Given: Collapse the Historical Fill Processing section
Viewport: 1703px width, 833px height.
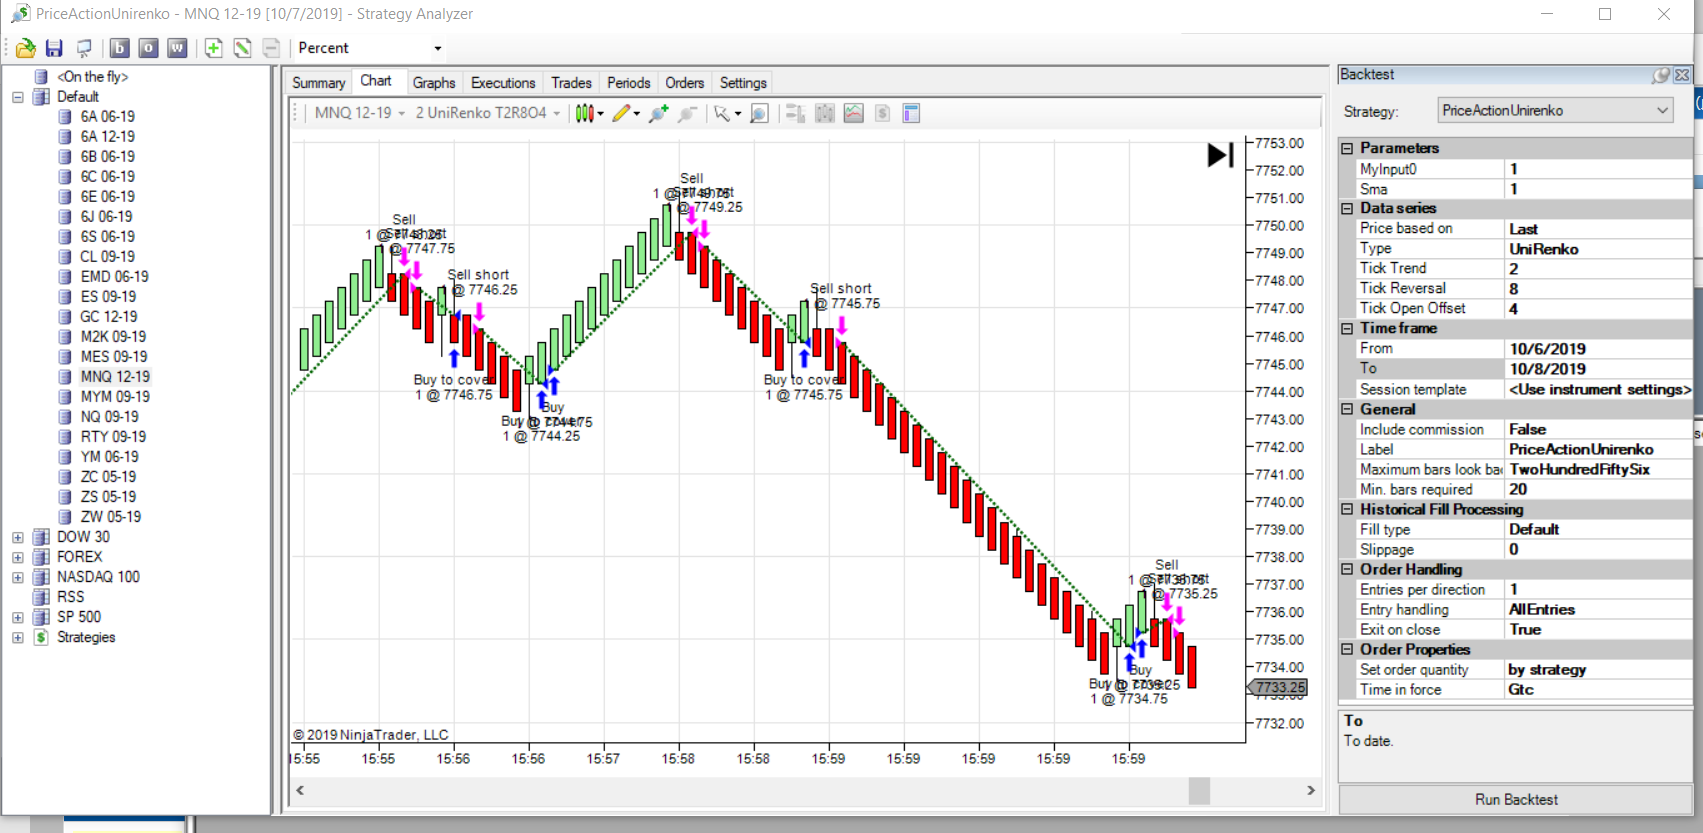Looking at the screenshot, I should [x=1347, y=509].
